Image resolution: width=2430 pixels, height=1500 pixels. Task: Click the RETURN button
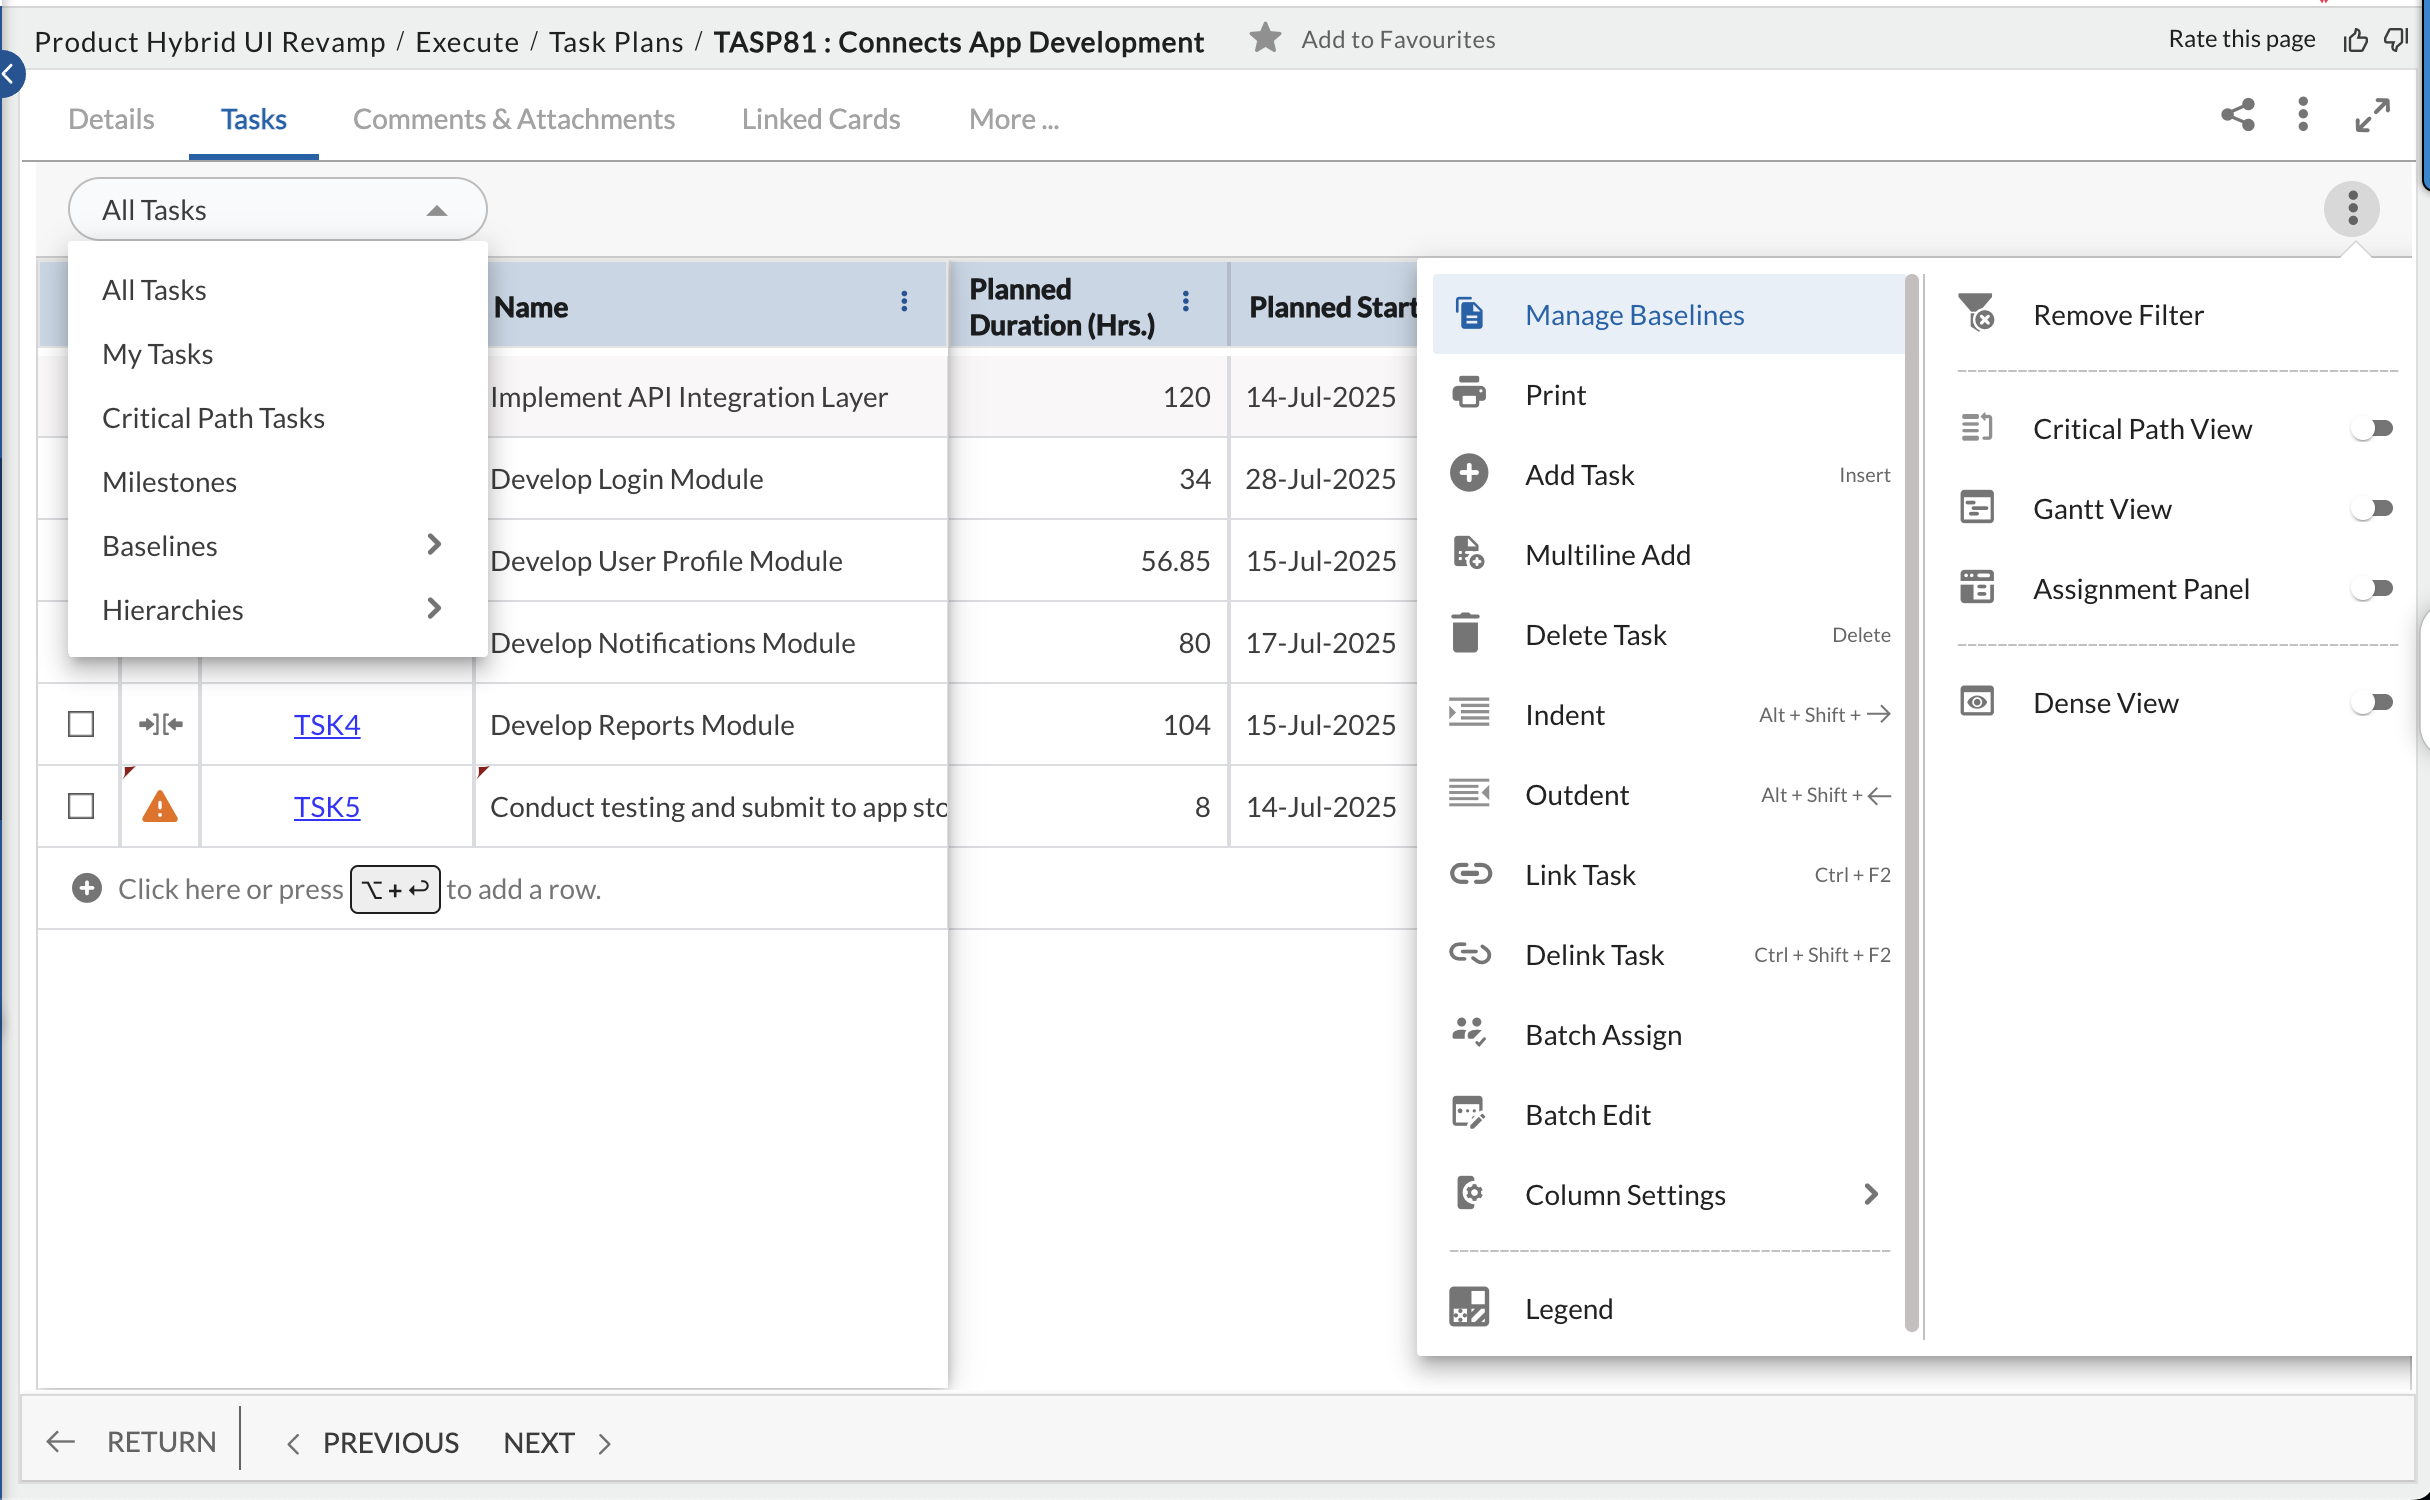[x=131, y=1441]
